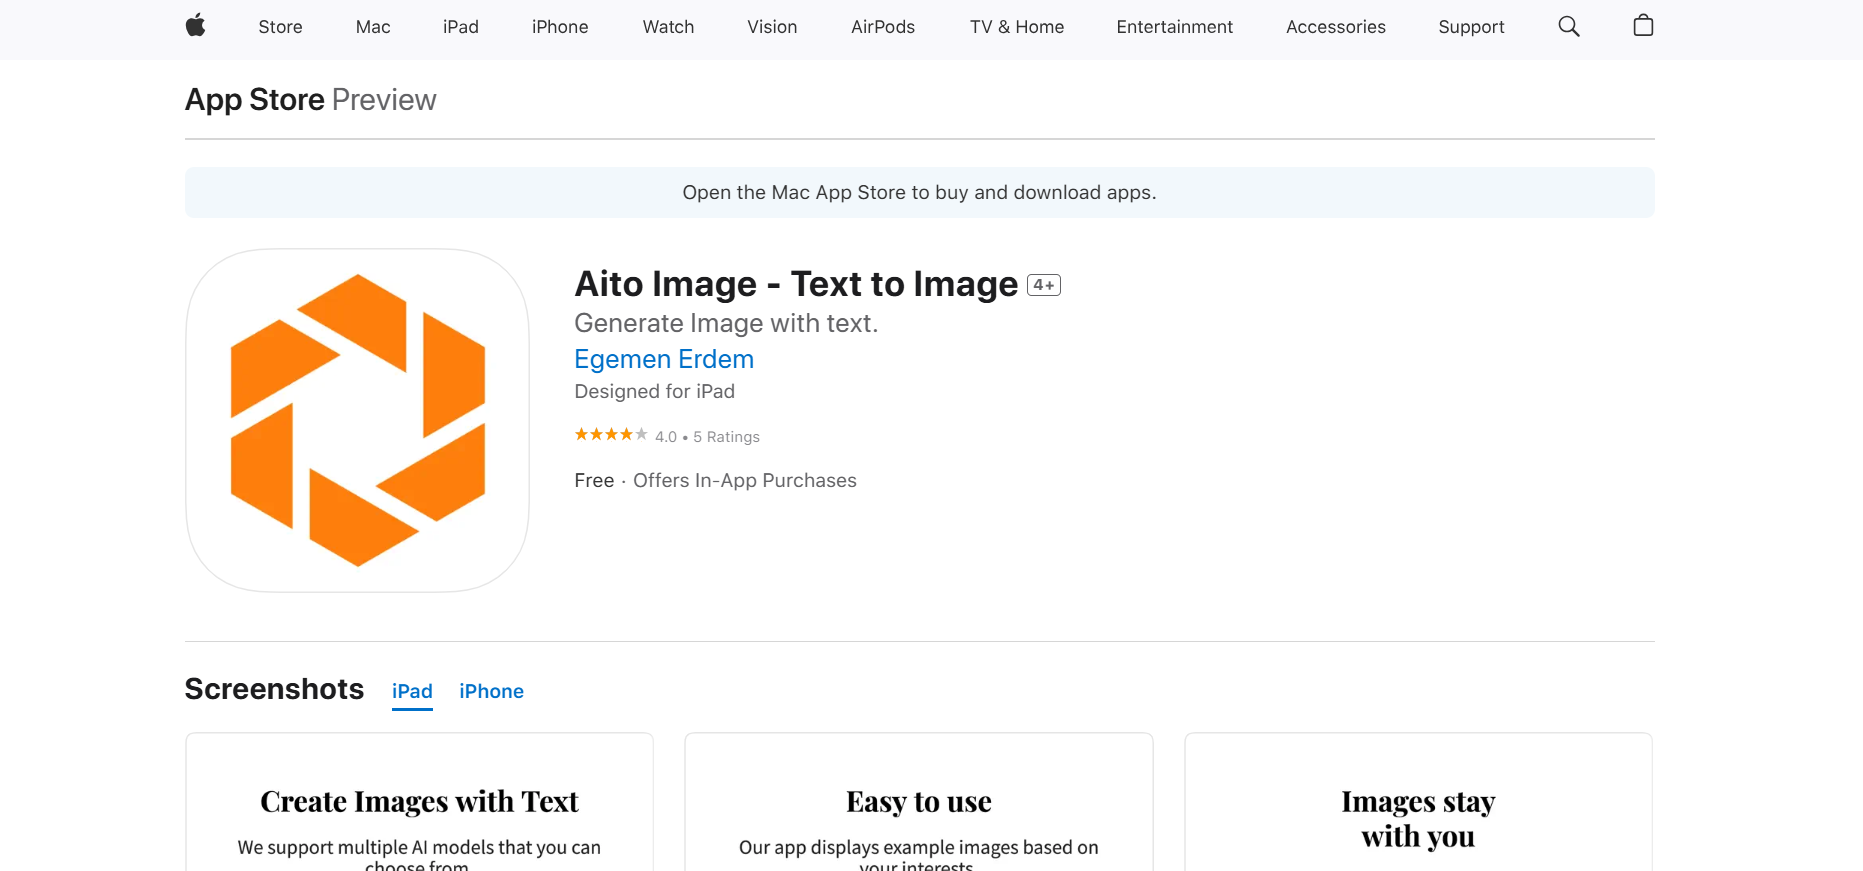
Task: Open the AirPods menu item
Action: (x=882, y=27)
